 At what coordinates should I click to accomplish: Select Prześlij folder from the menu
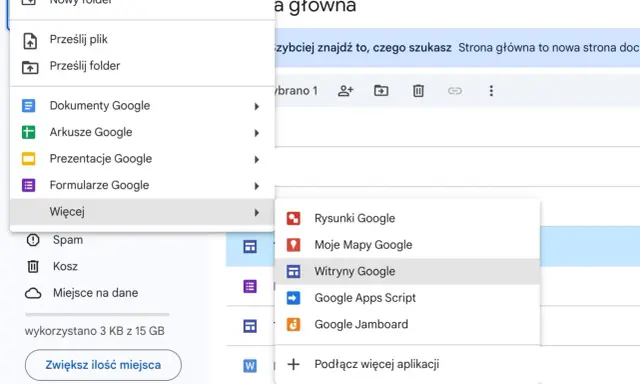(x=142, y=66)
